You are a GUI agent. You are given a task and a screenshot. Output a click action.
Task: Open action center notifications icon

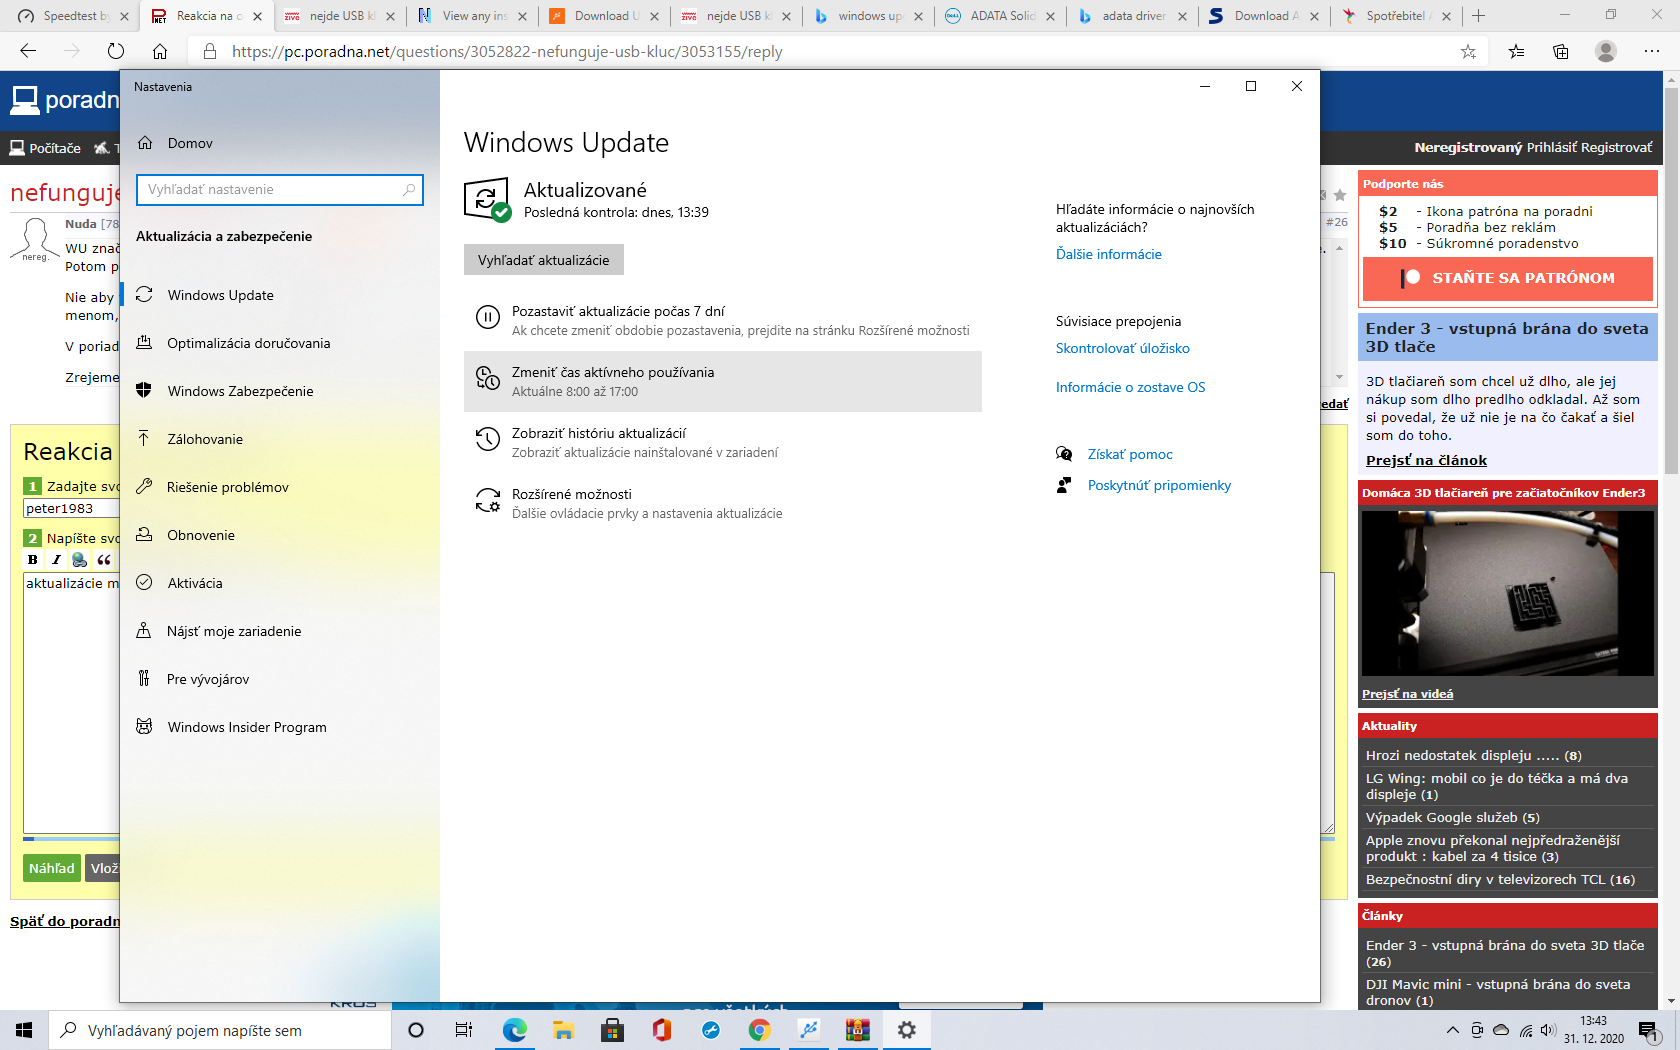[1648, 1030]
